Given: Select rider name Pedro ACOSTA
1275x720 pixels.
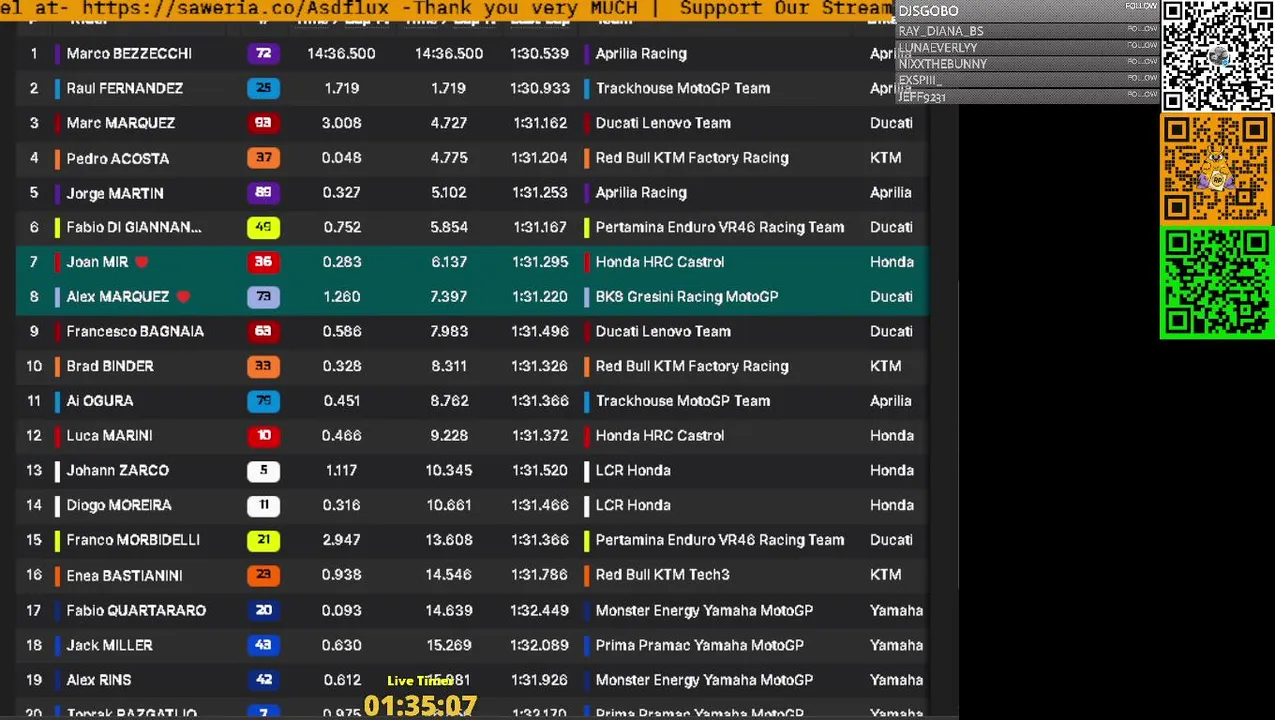Looking at the screenshot, I should [118, 158].
